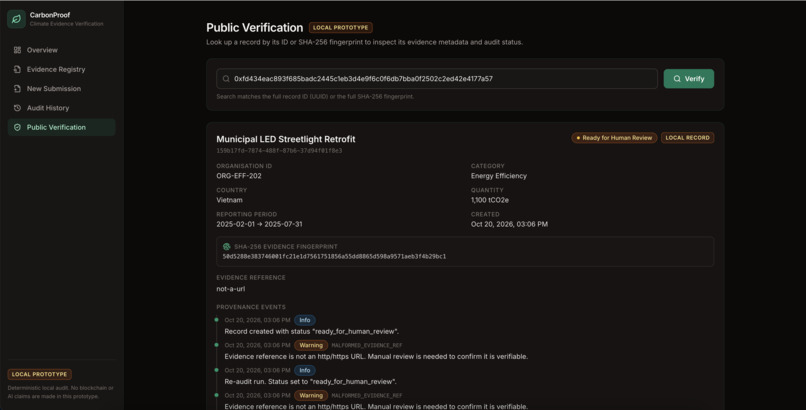This screenshot has width=806, height=410.
Task: Click the ORG-EFF-202 organisation ID value
Action: point(239,176)
